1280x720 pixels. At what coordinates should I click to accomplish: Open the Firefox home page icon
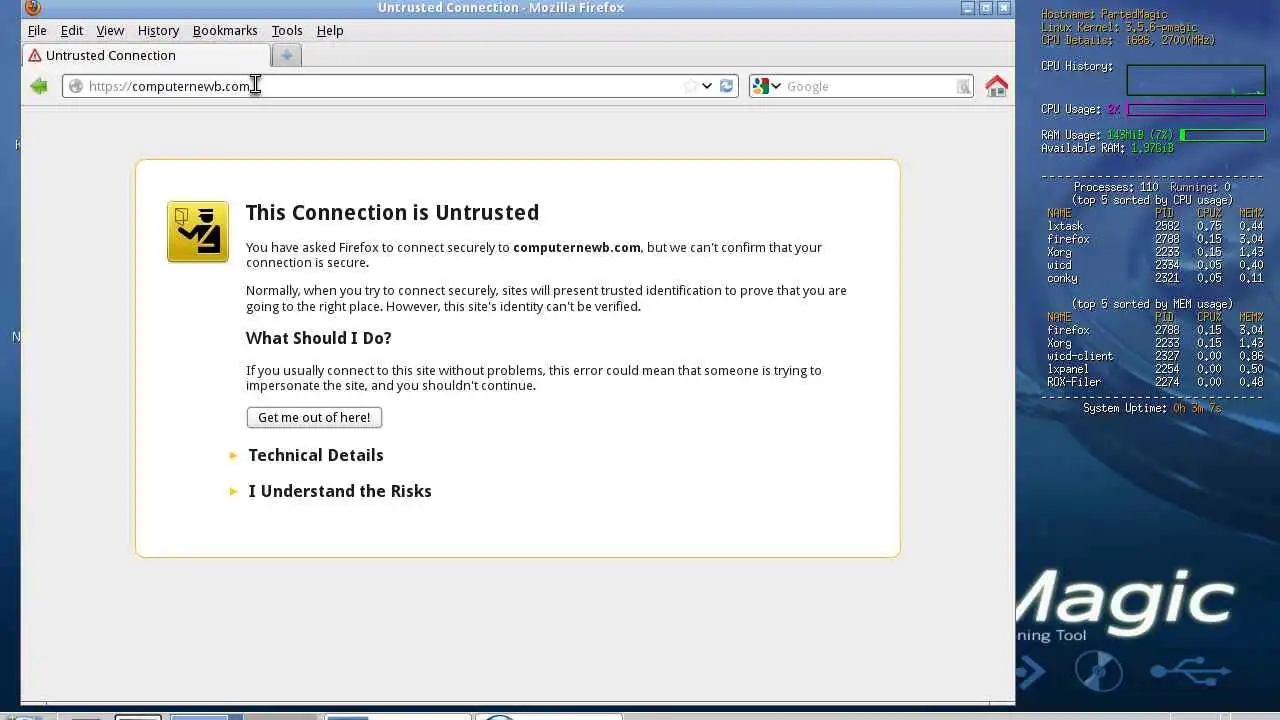tap(996, 86)
